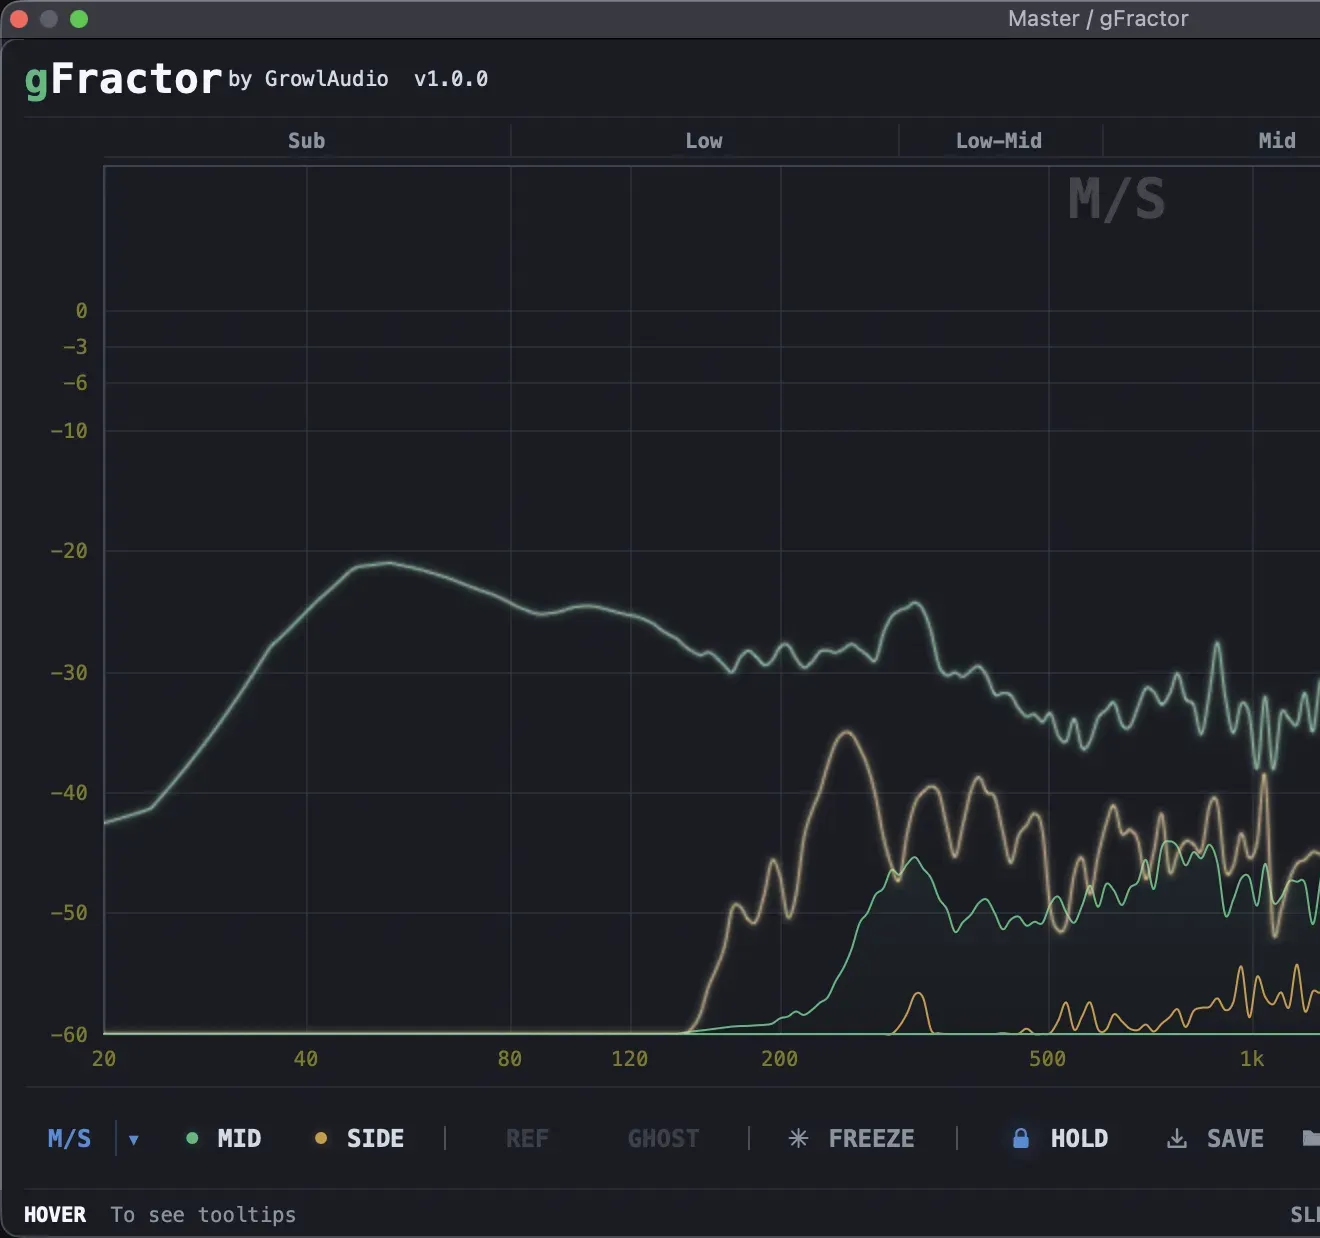Click the M/S watermark on the analyzer

click(1116, 200)
